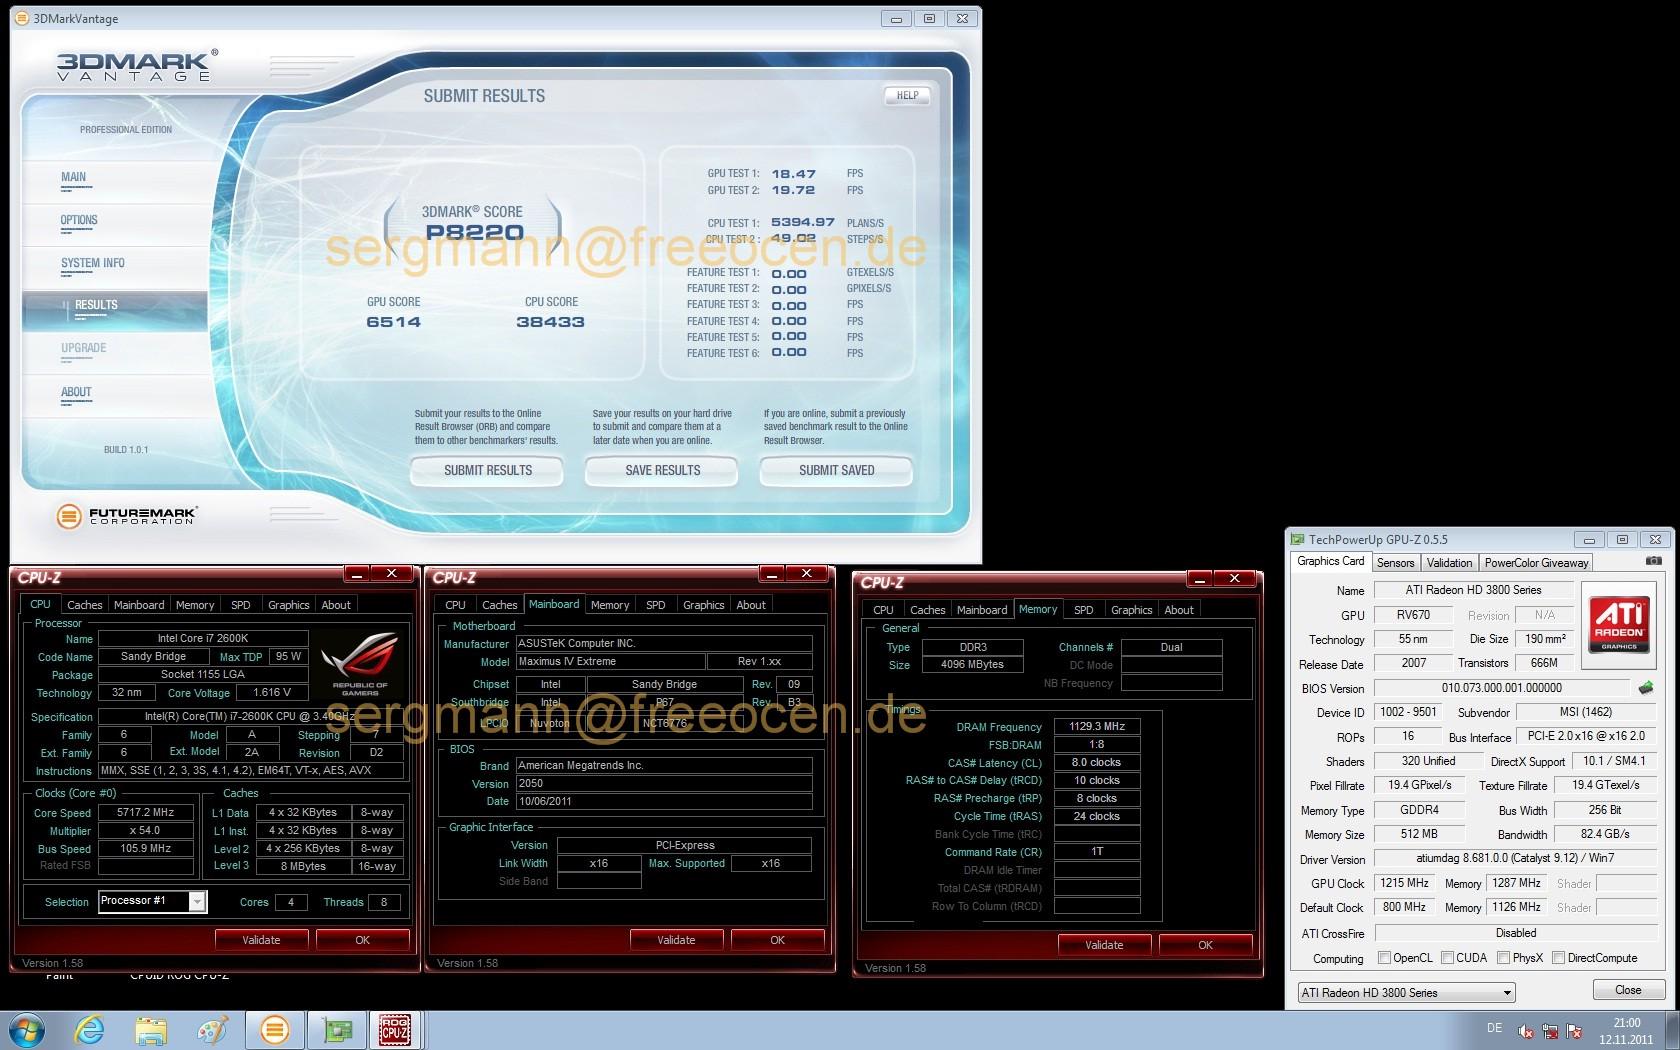
Task: Switch to 3DMark Vantage taskbar button
Action: 274,1030
